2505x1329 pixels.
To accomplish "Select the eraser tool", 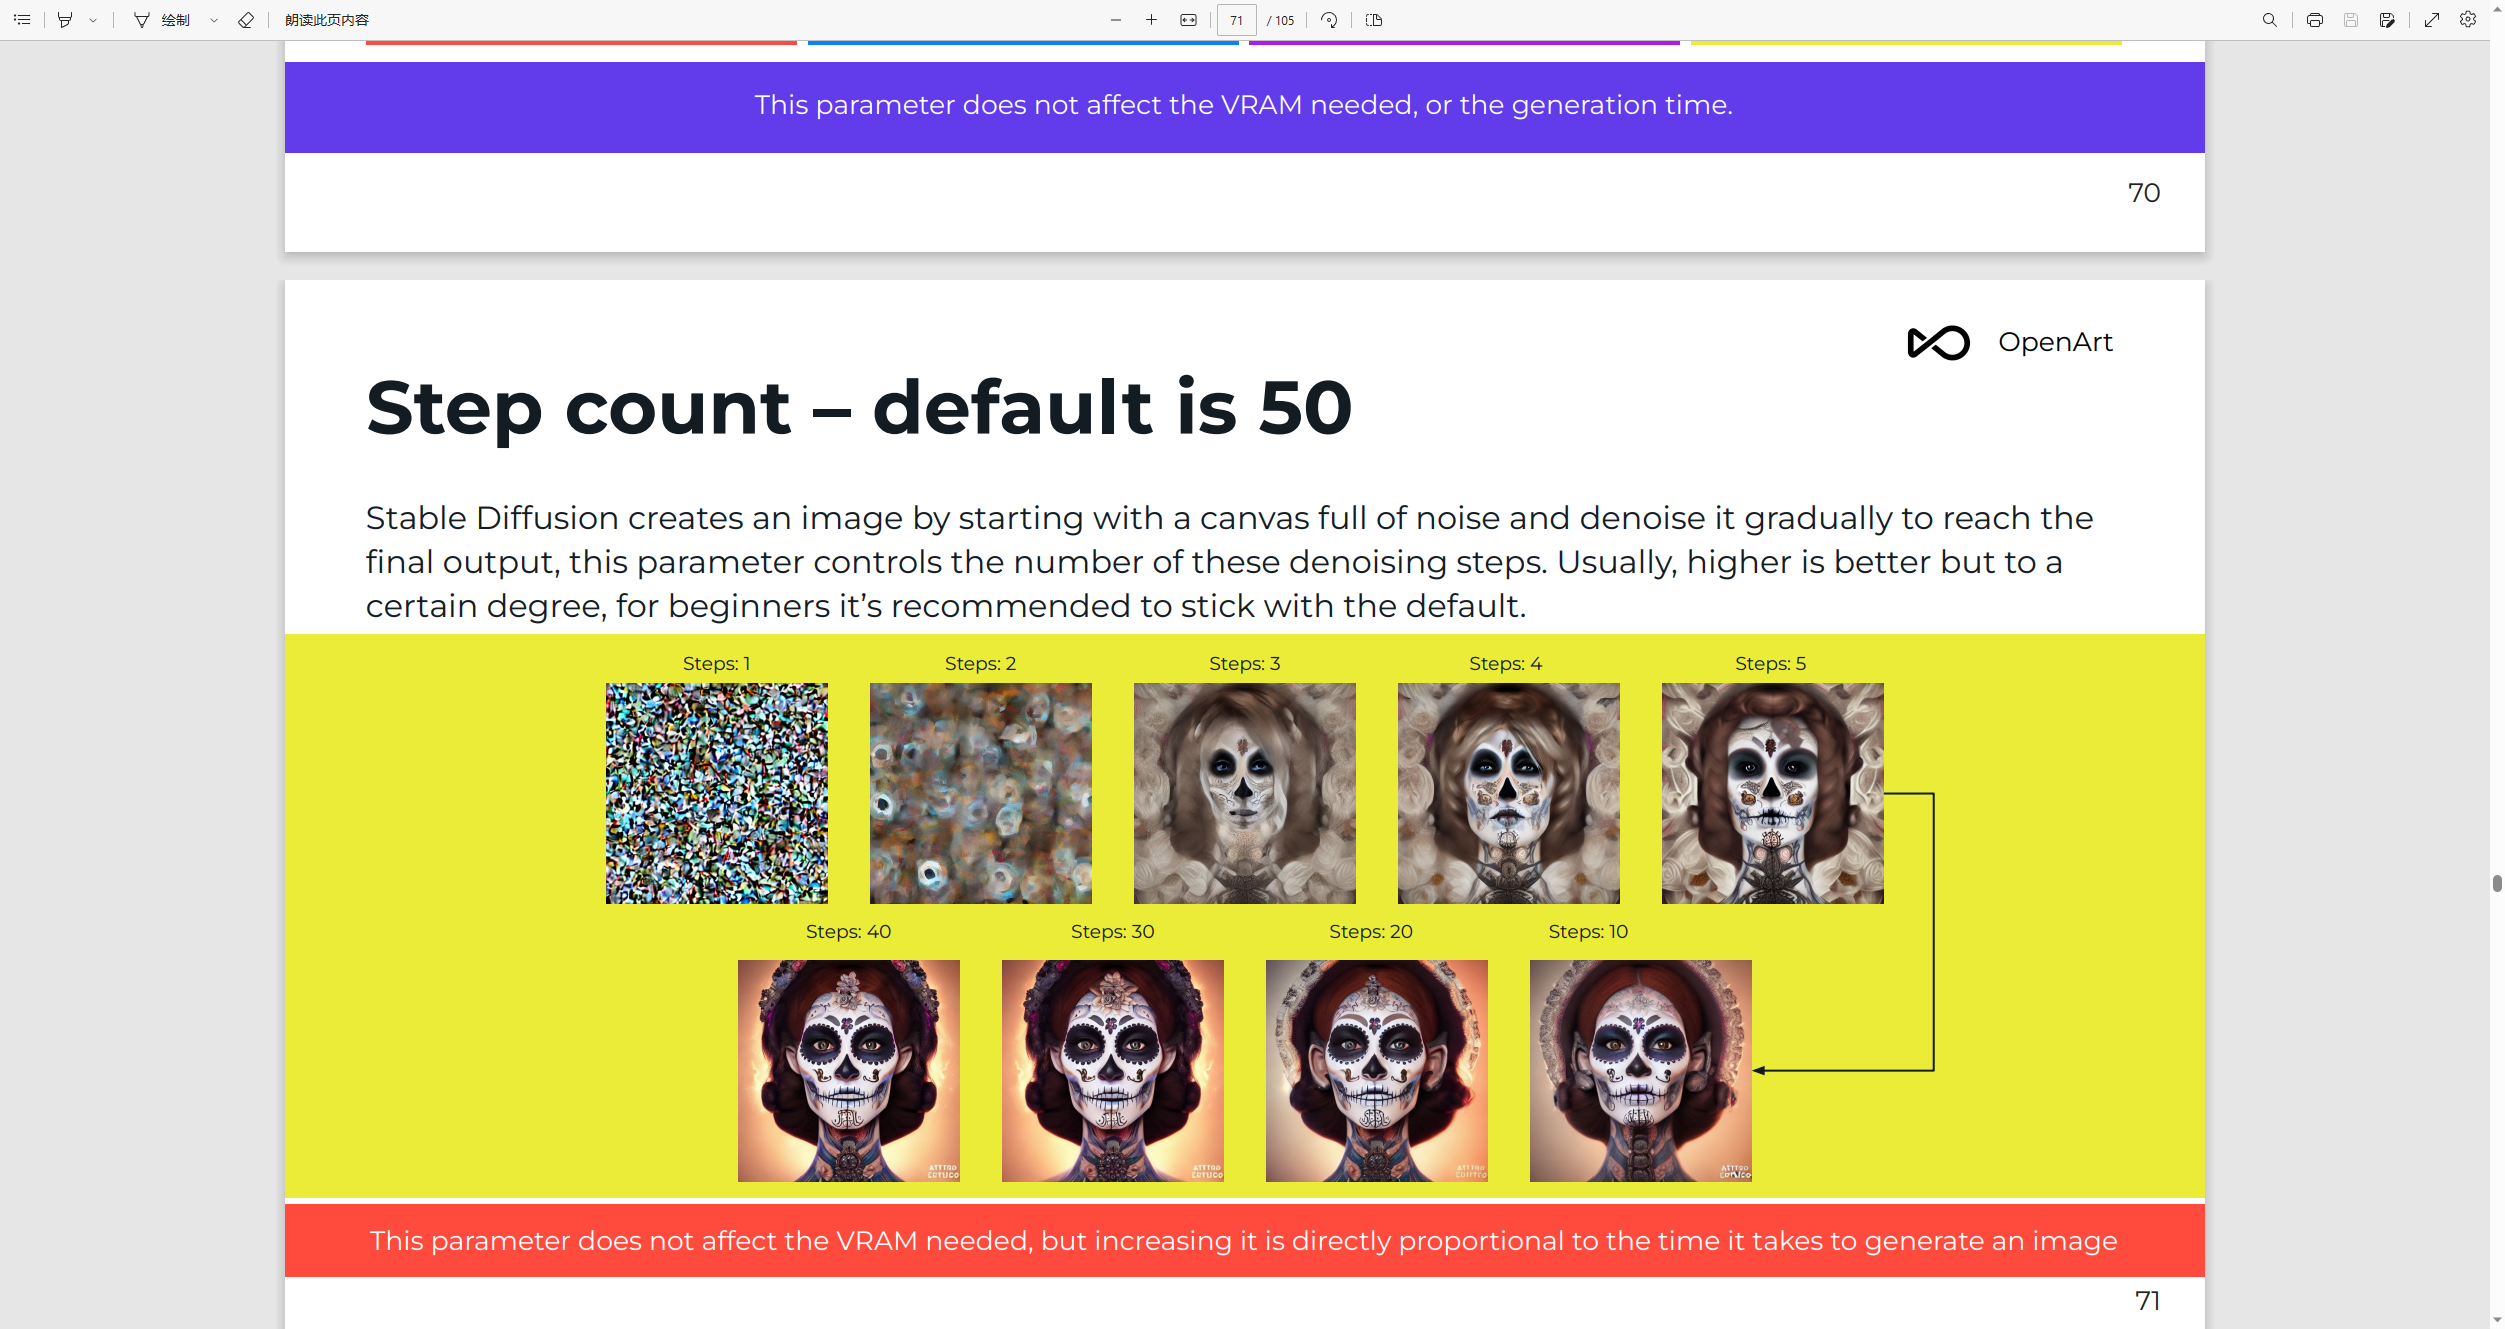I will coord(246,20).
